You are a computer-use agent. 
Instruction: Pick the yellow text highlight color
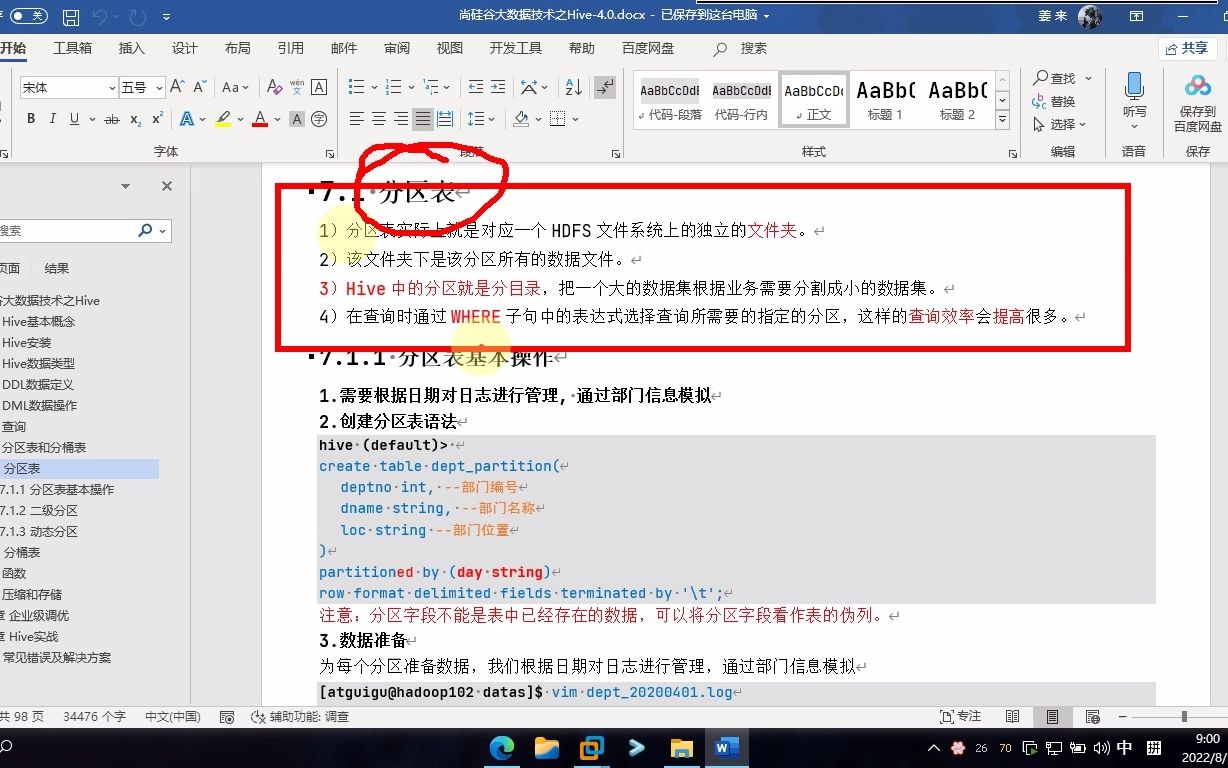coord(222,119)
